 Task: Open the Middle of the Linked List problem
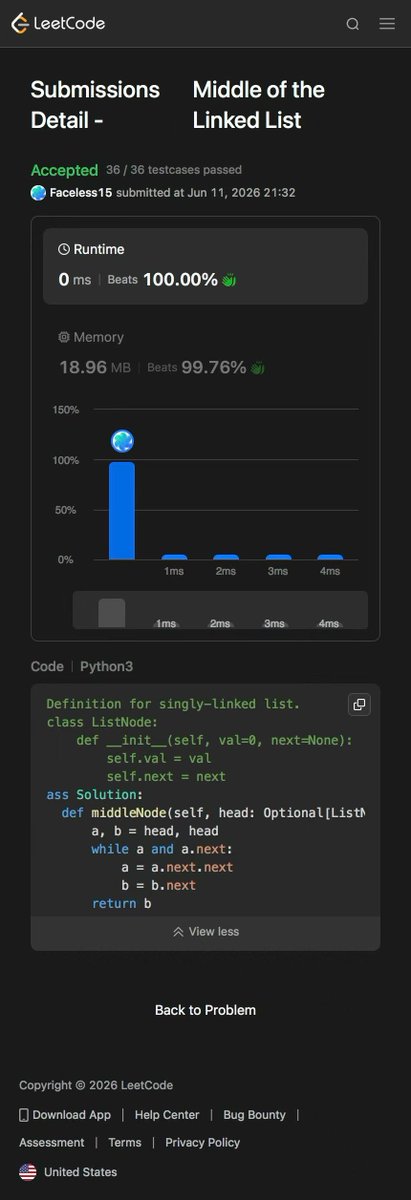(259, 105)
